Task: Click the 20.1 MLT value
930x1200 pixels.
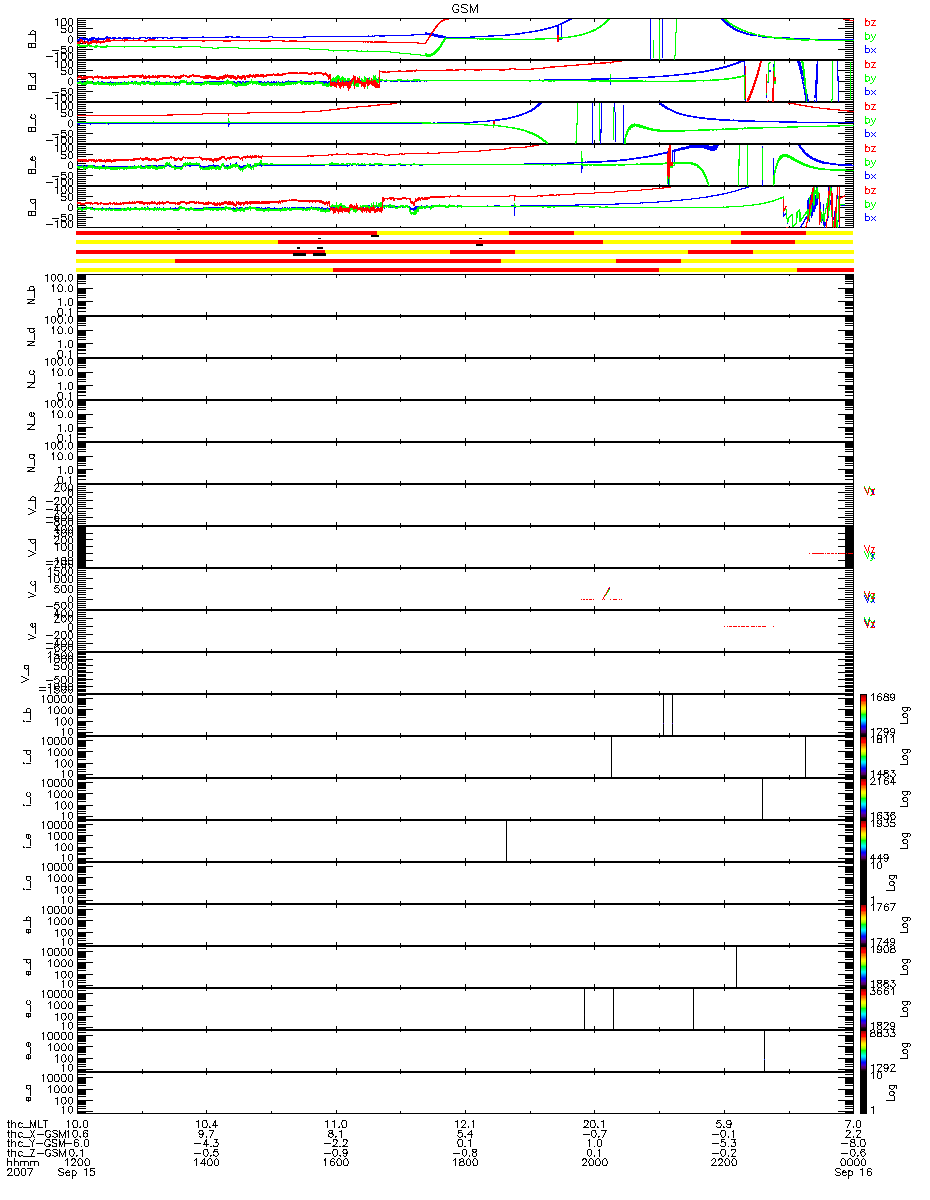Action: pyautogui.click(x=594, y=1124)
